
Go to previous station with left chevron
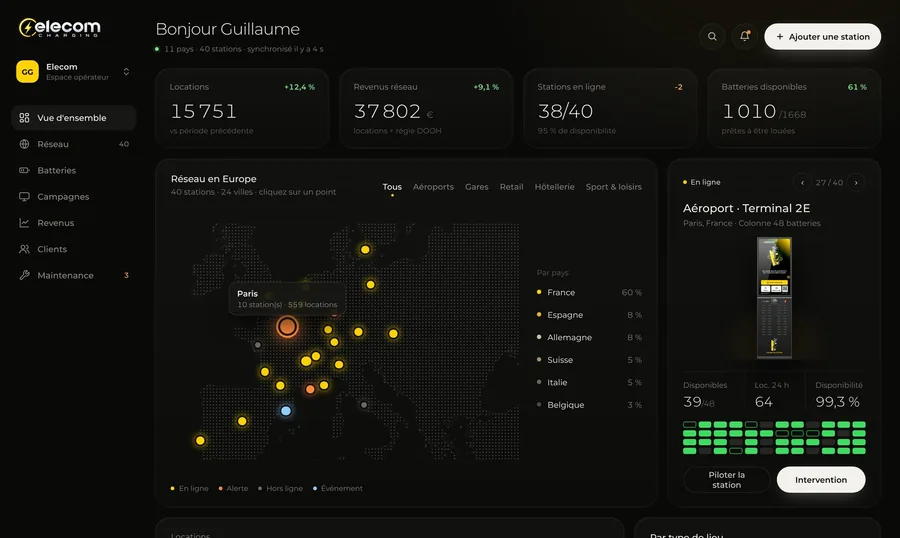802,183
